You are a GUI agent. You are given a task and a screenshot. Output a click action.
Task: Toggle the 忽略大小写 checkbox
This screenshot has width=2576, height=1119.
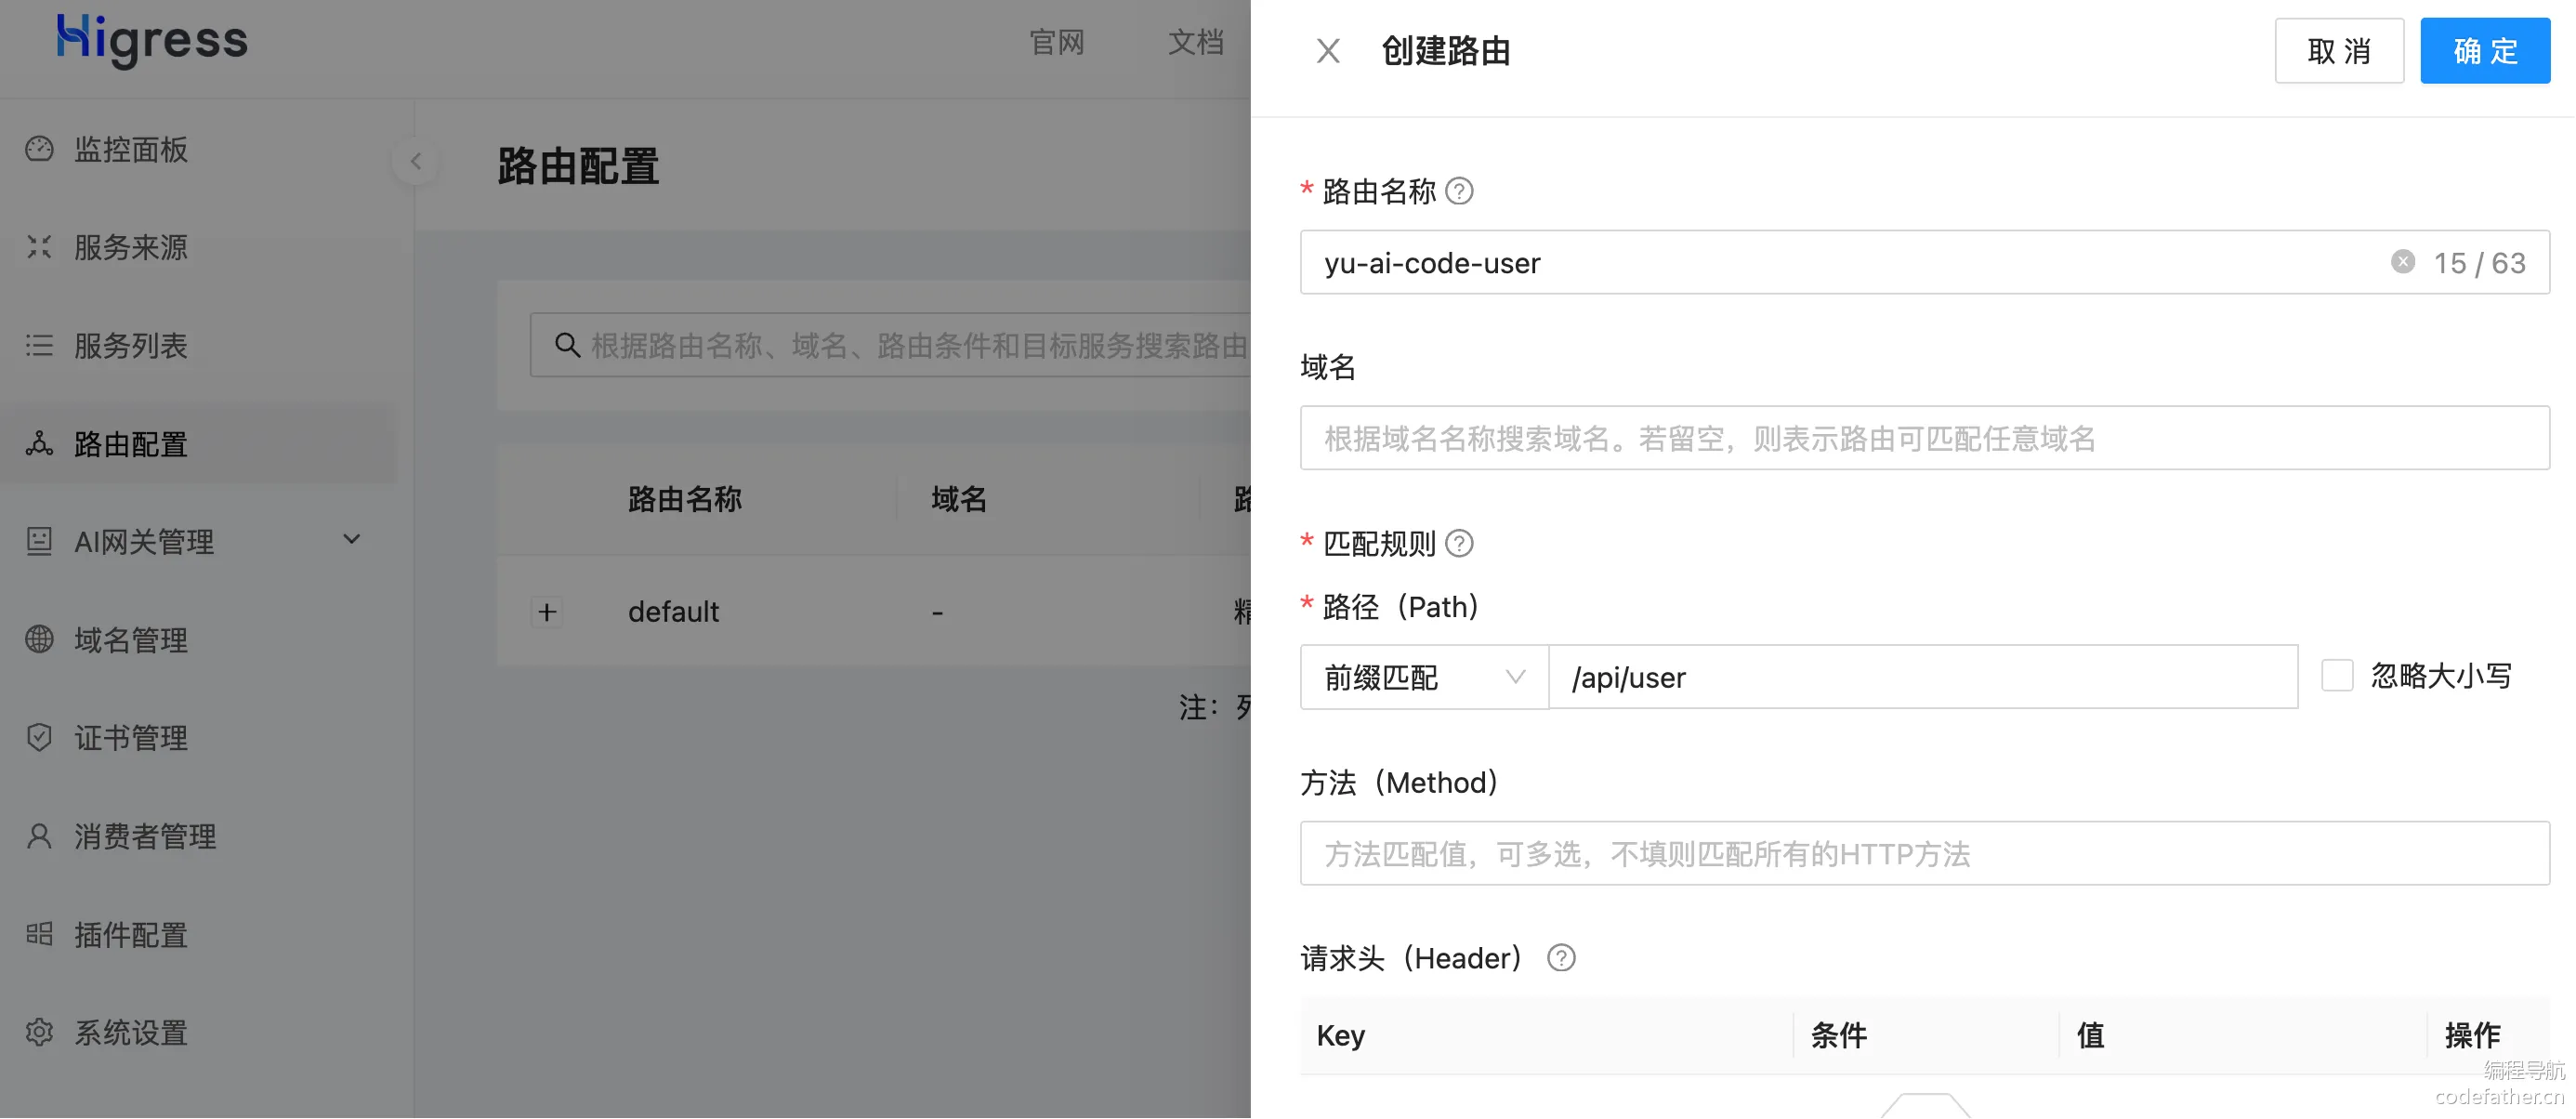click(2337, 677)
